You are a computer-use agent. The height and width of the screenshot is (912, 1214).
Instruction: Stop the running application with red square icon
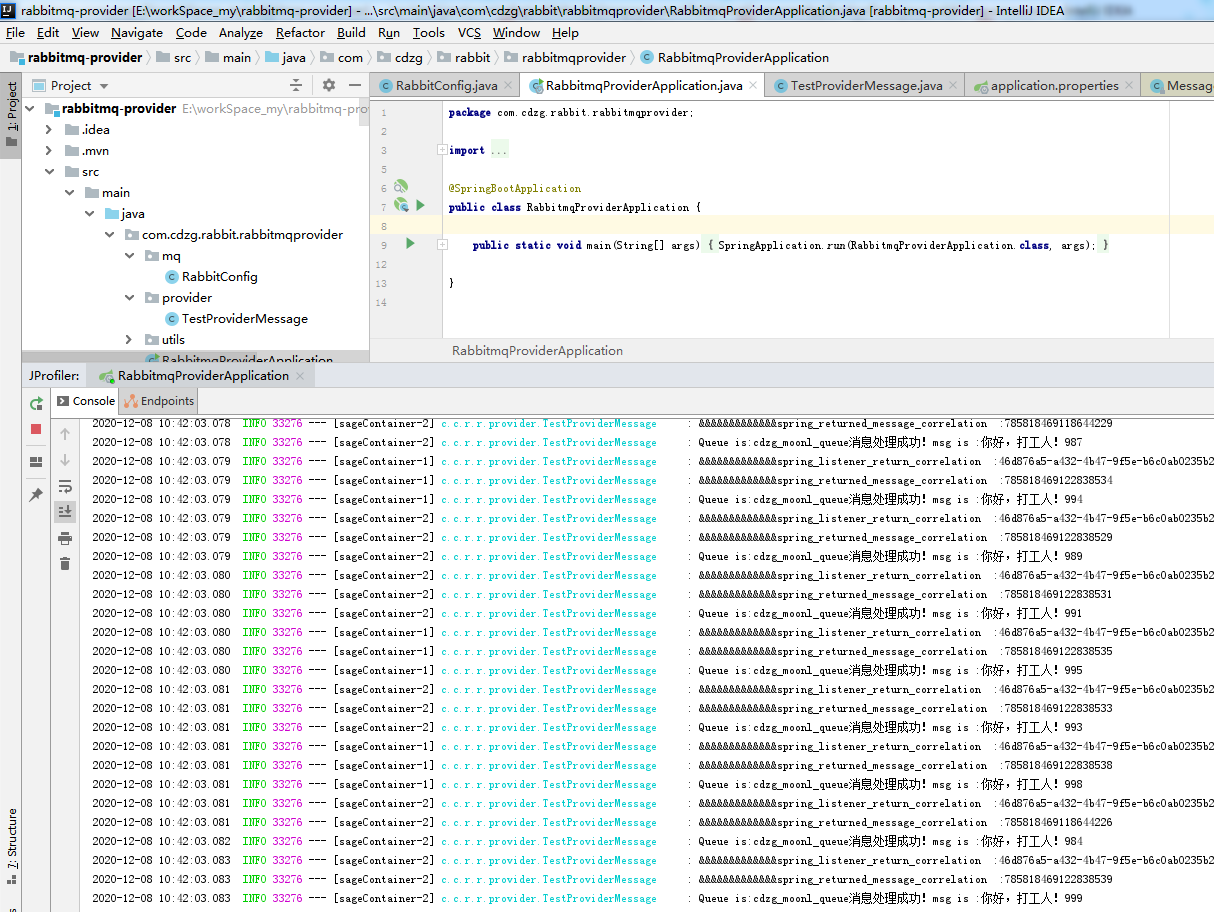point(36,428)
